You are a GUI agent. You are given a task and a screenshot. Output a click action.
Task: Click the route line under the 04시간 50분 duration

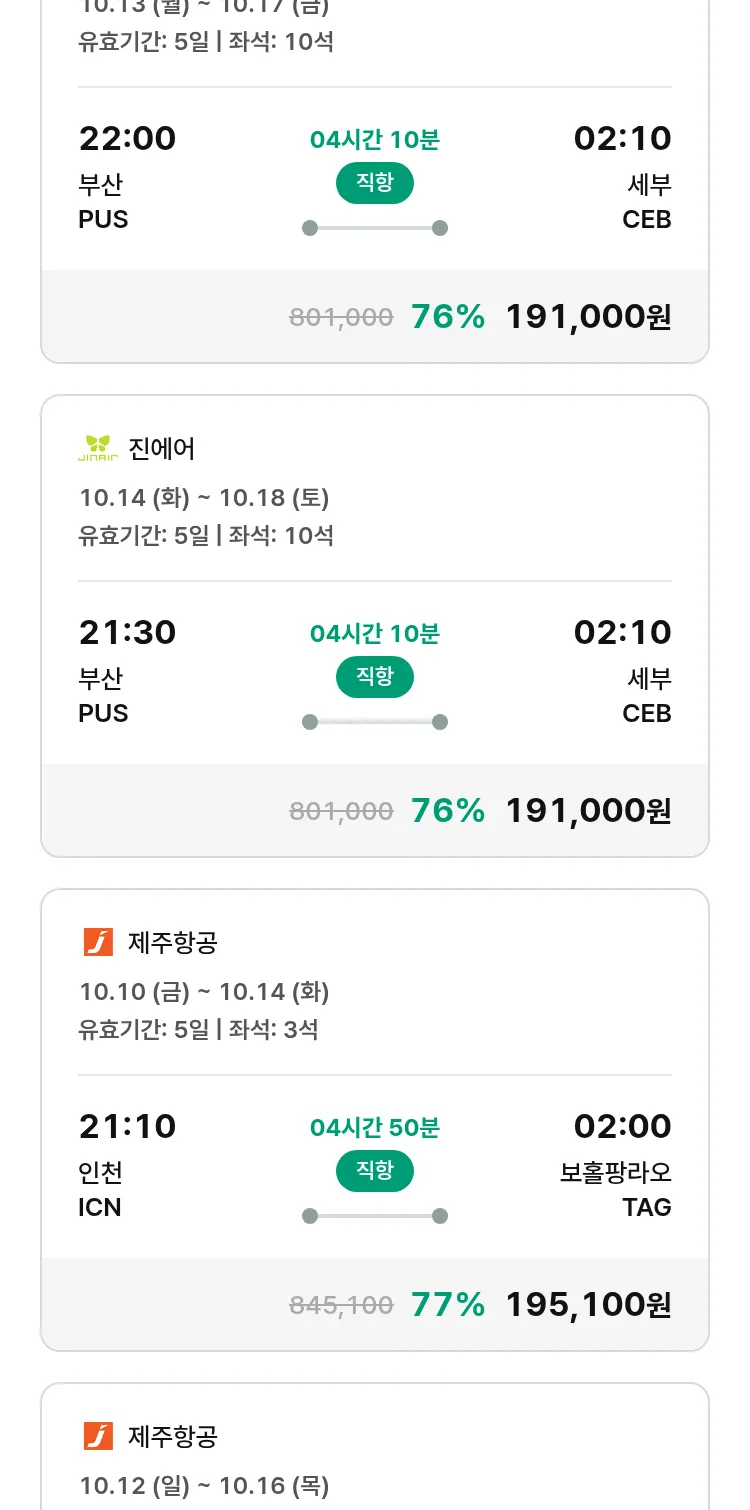point(374,1216)
